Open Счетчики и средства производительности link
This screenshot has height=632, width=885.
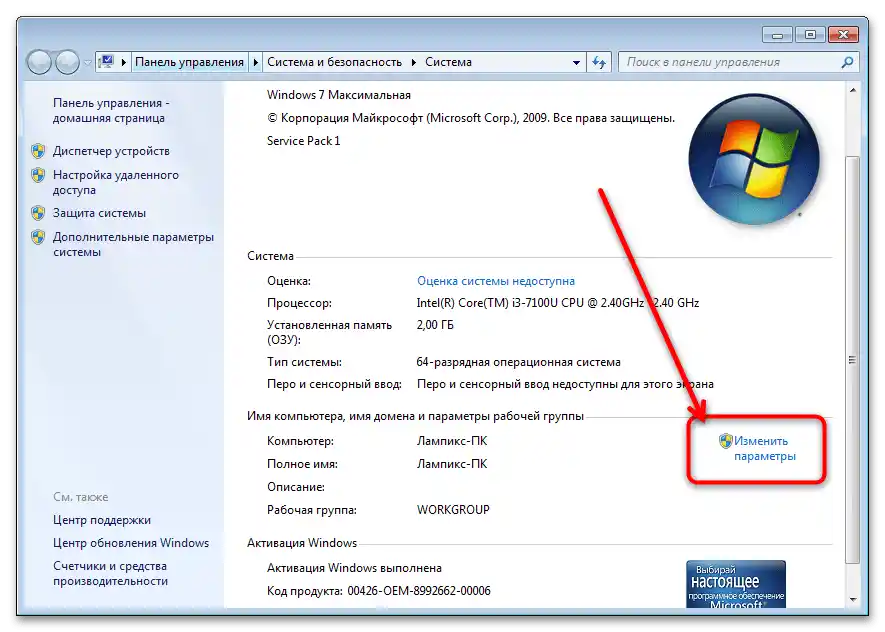[110, 573]
